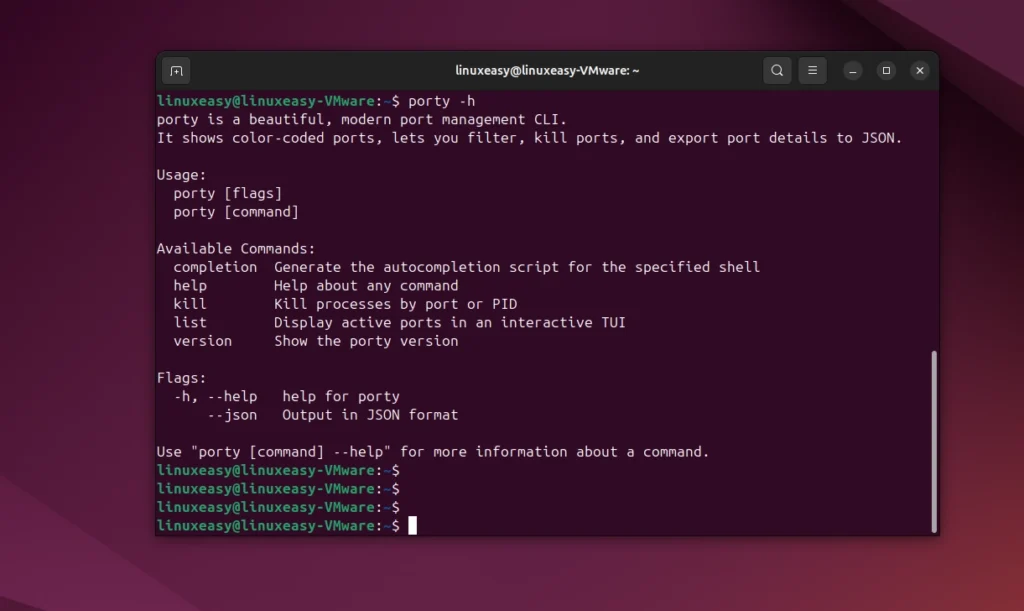1024x611 pixels.
Task: Click the "Usage:" heading
Action: pyautogui.click(x=181, y=175)
